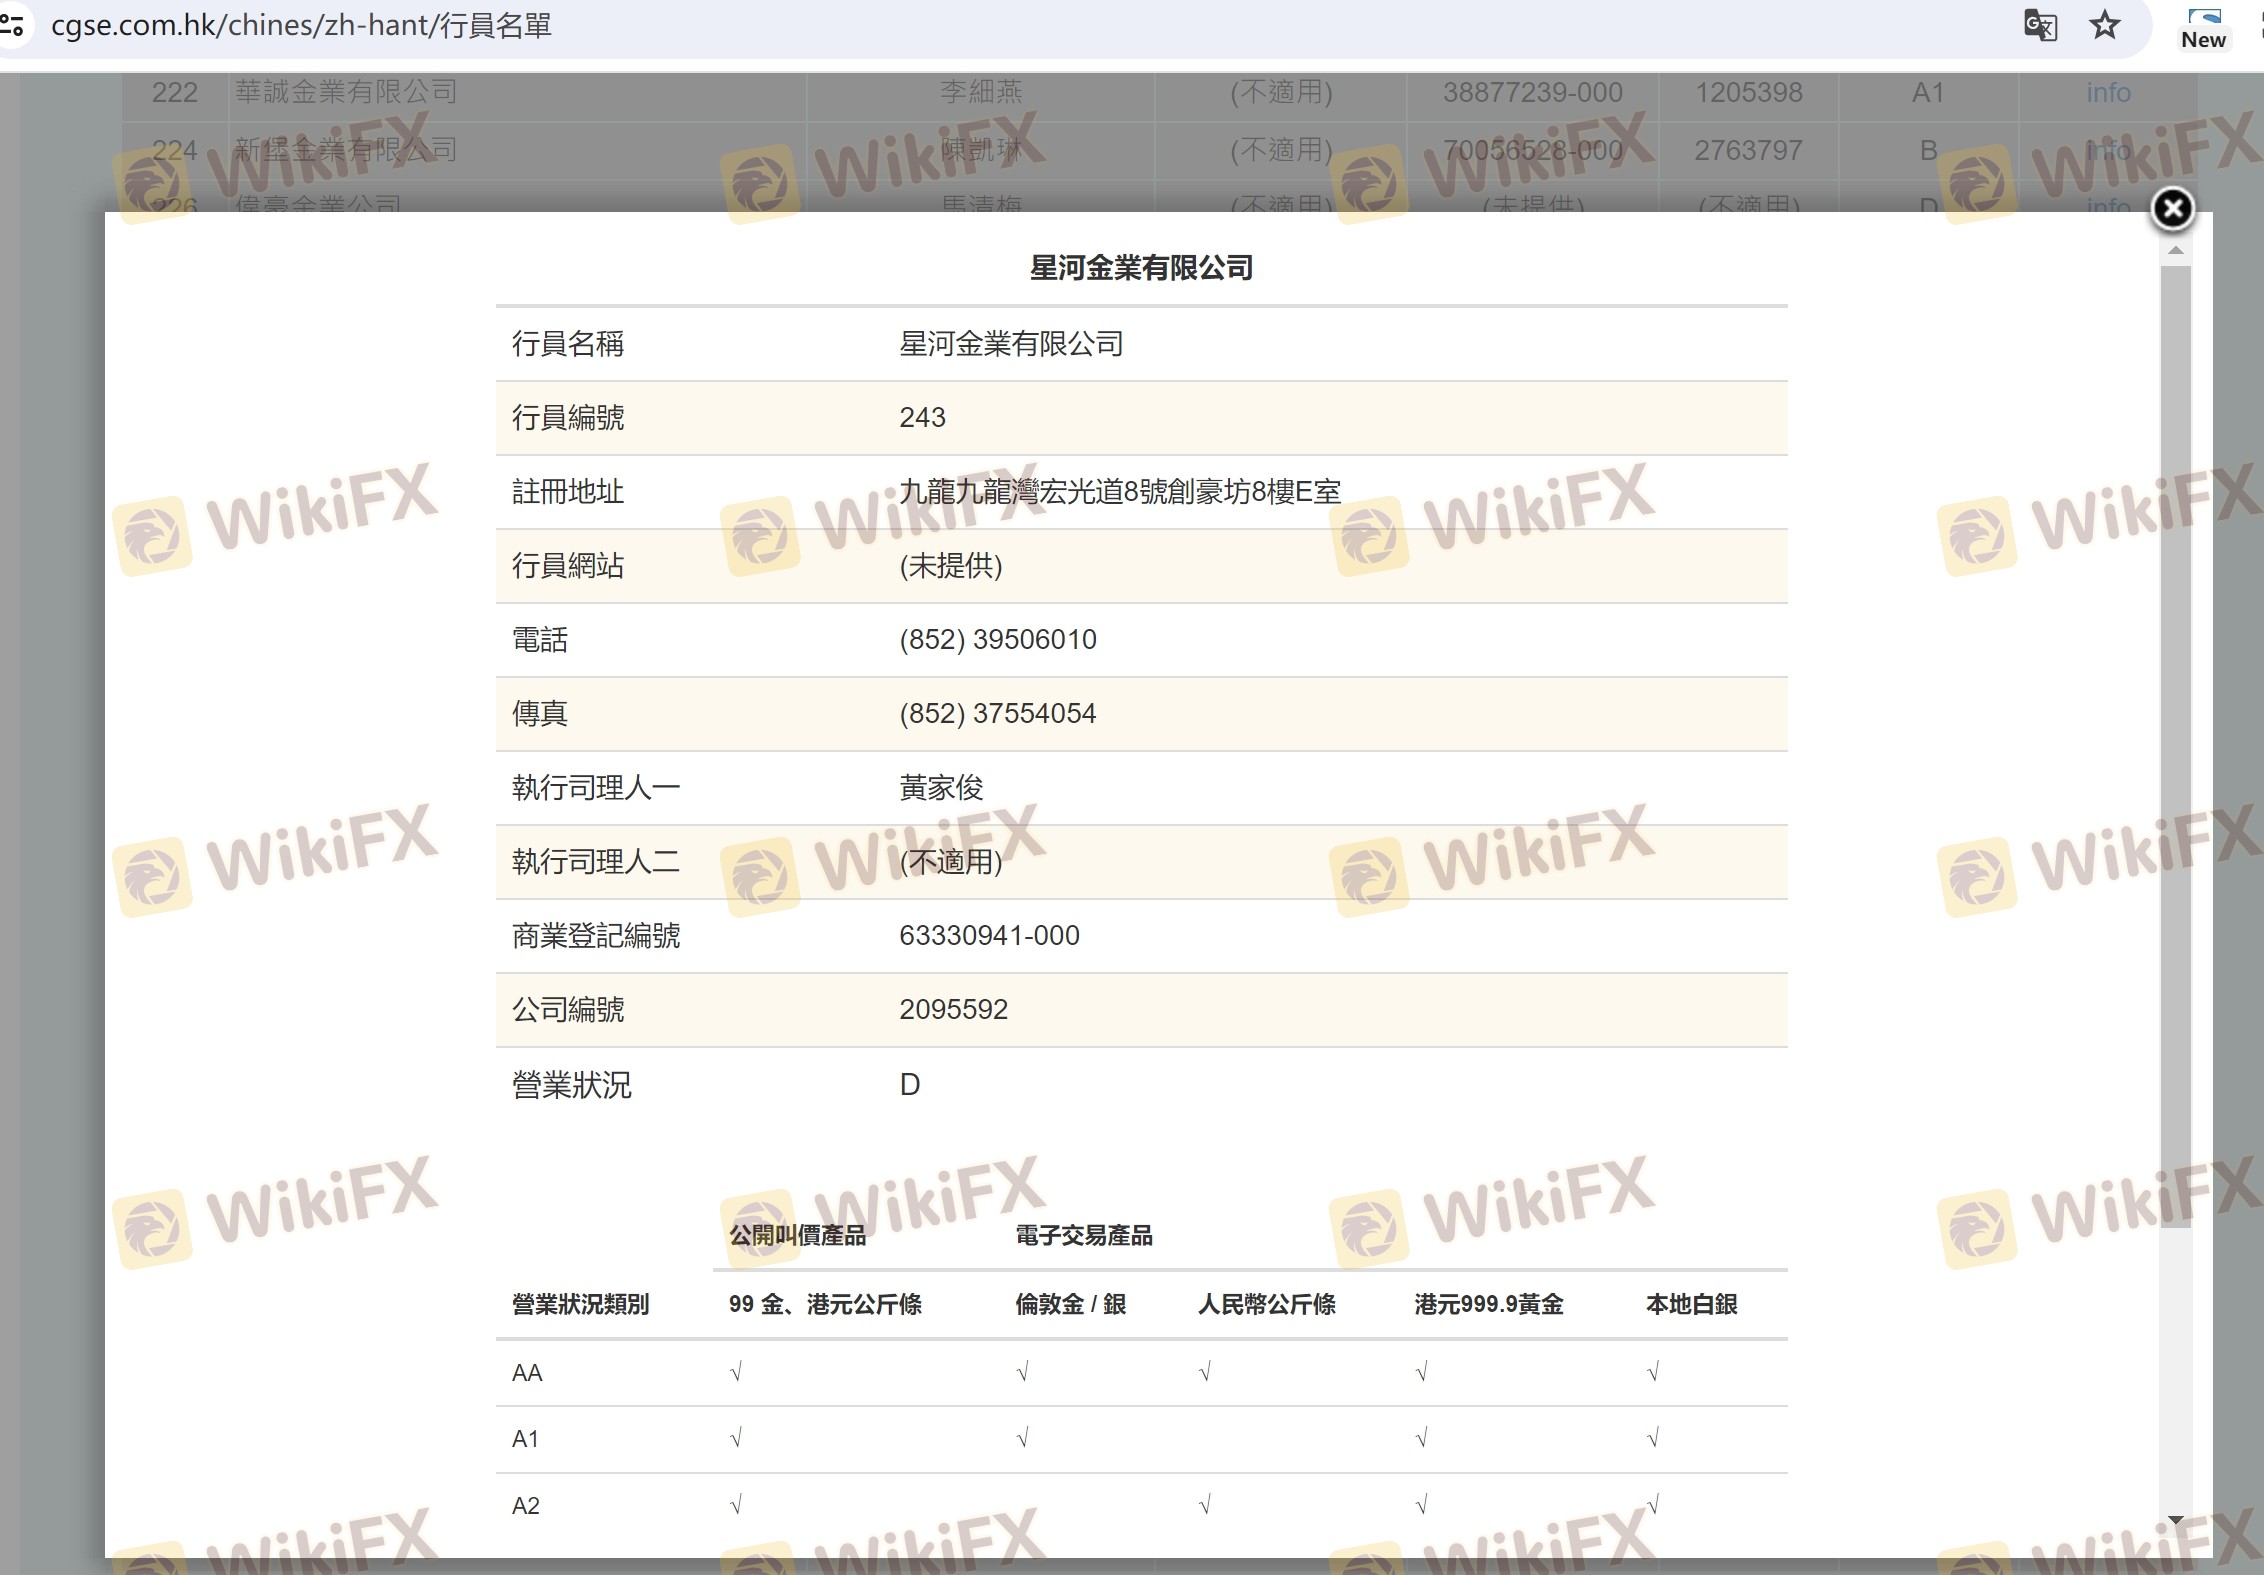2264x1575 pixels.
Task: Bookmark this page with the star icon
Action: (x=2105, y=25)
